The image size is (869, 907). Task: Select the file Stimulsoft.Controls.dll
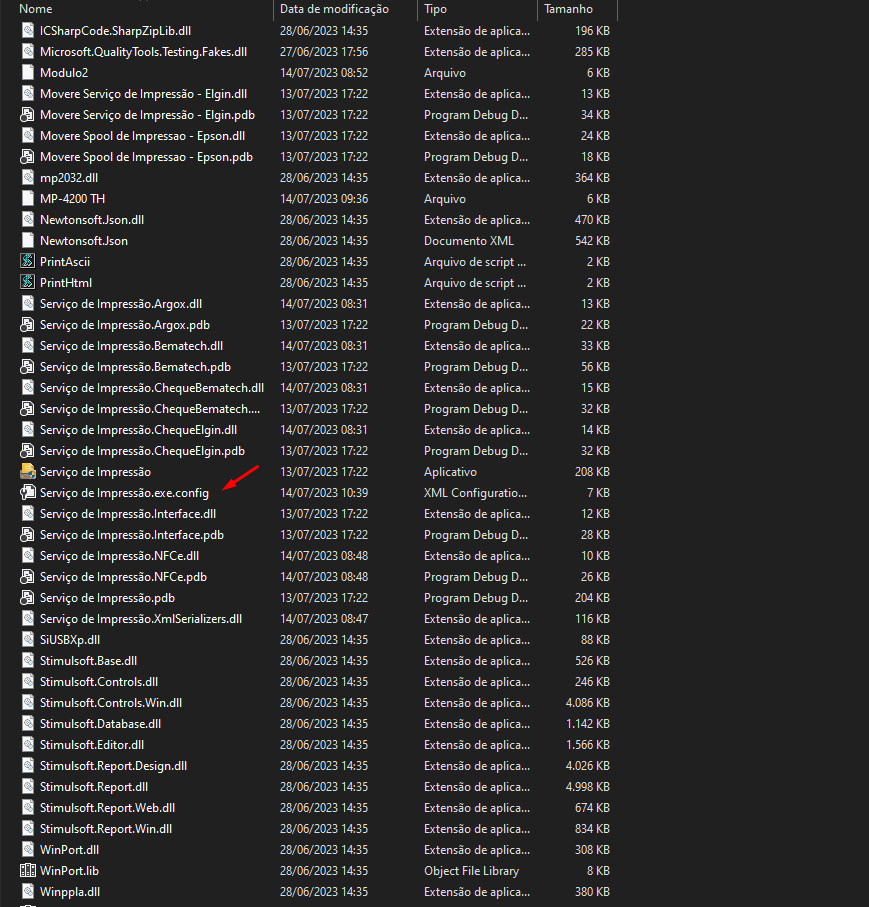point(99,682)
